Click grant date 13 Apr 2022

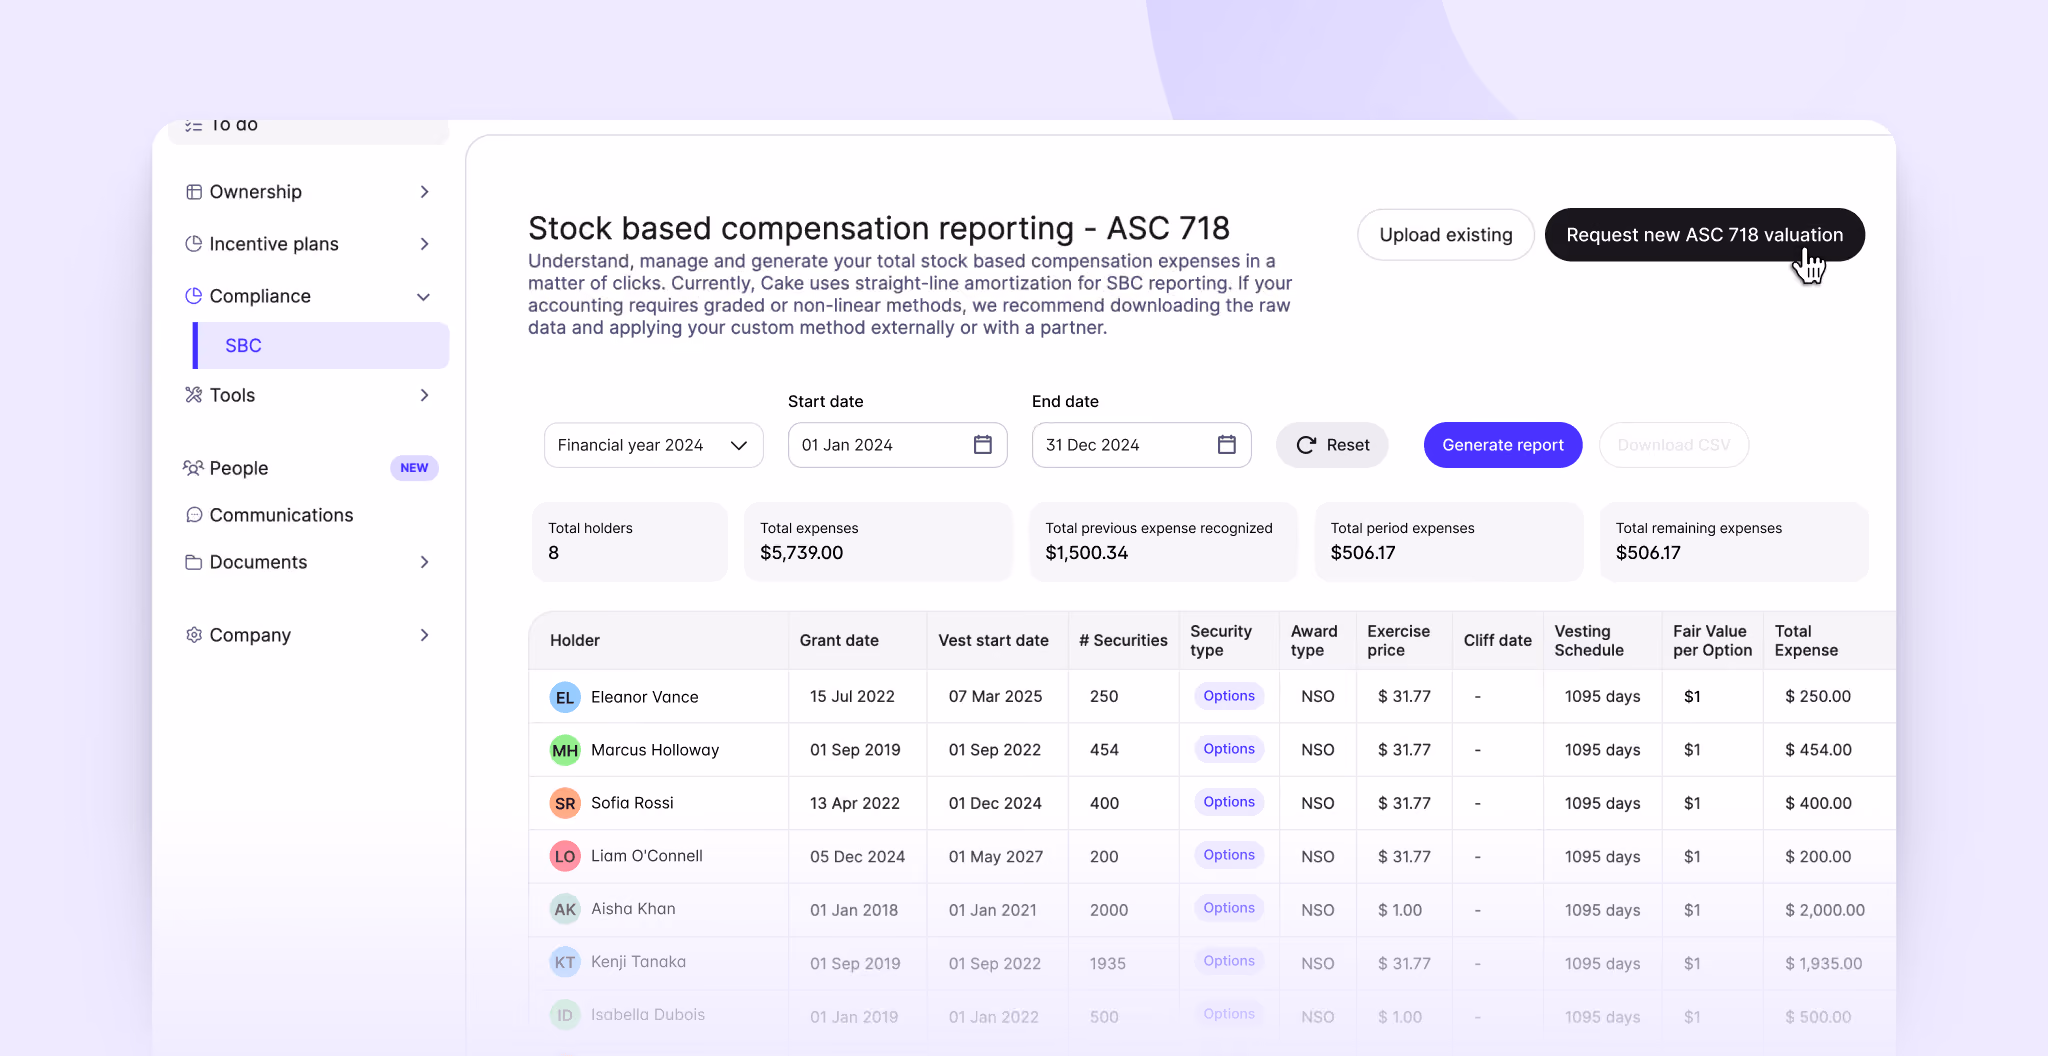[855, 803]
